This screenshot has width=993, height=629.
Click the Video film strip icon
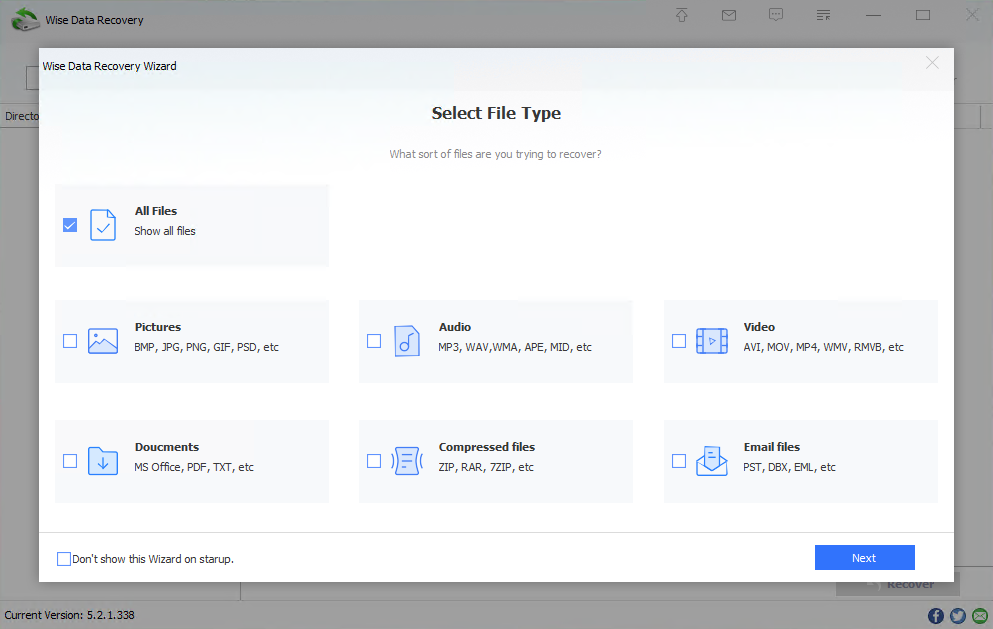[x=712, y=341]
